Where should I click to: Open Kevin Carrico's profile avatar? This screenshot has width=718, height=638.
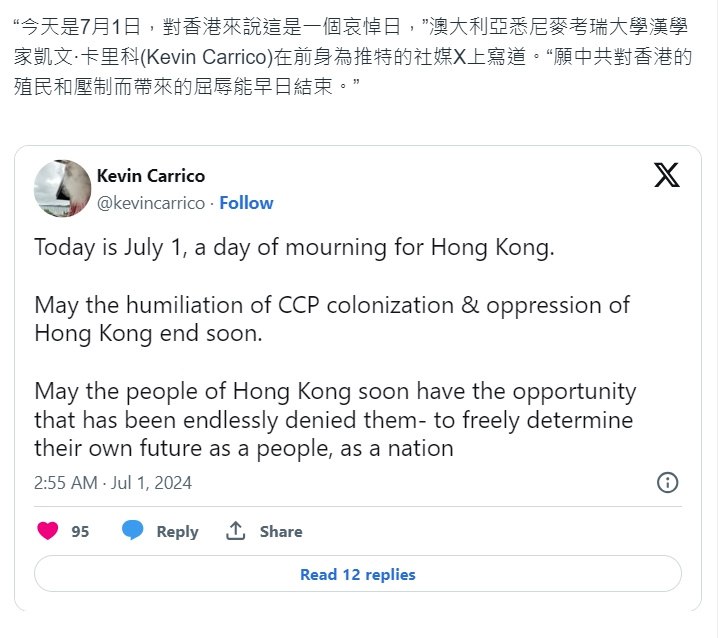62,188
